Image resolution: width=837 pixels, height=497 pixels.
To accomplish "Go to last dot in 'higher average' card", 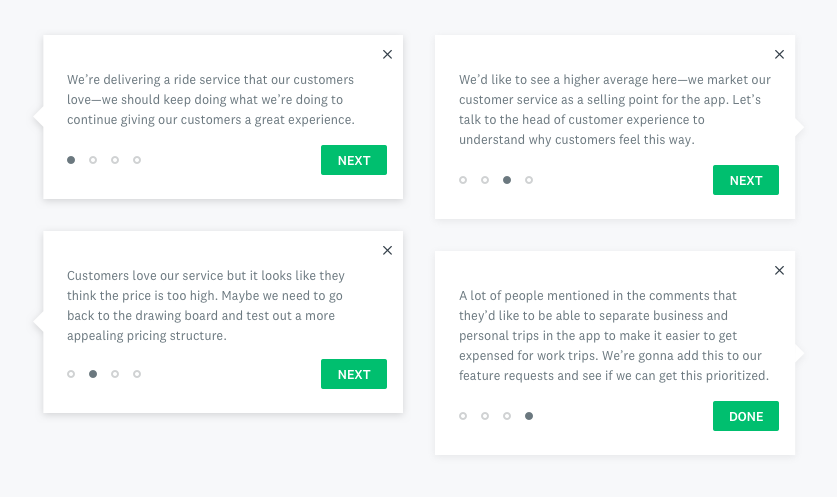I will 529,180.
